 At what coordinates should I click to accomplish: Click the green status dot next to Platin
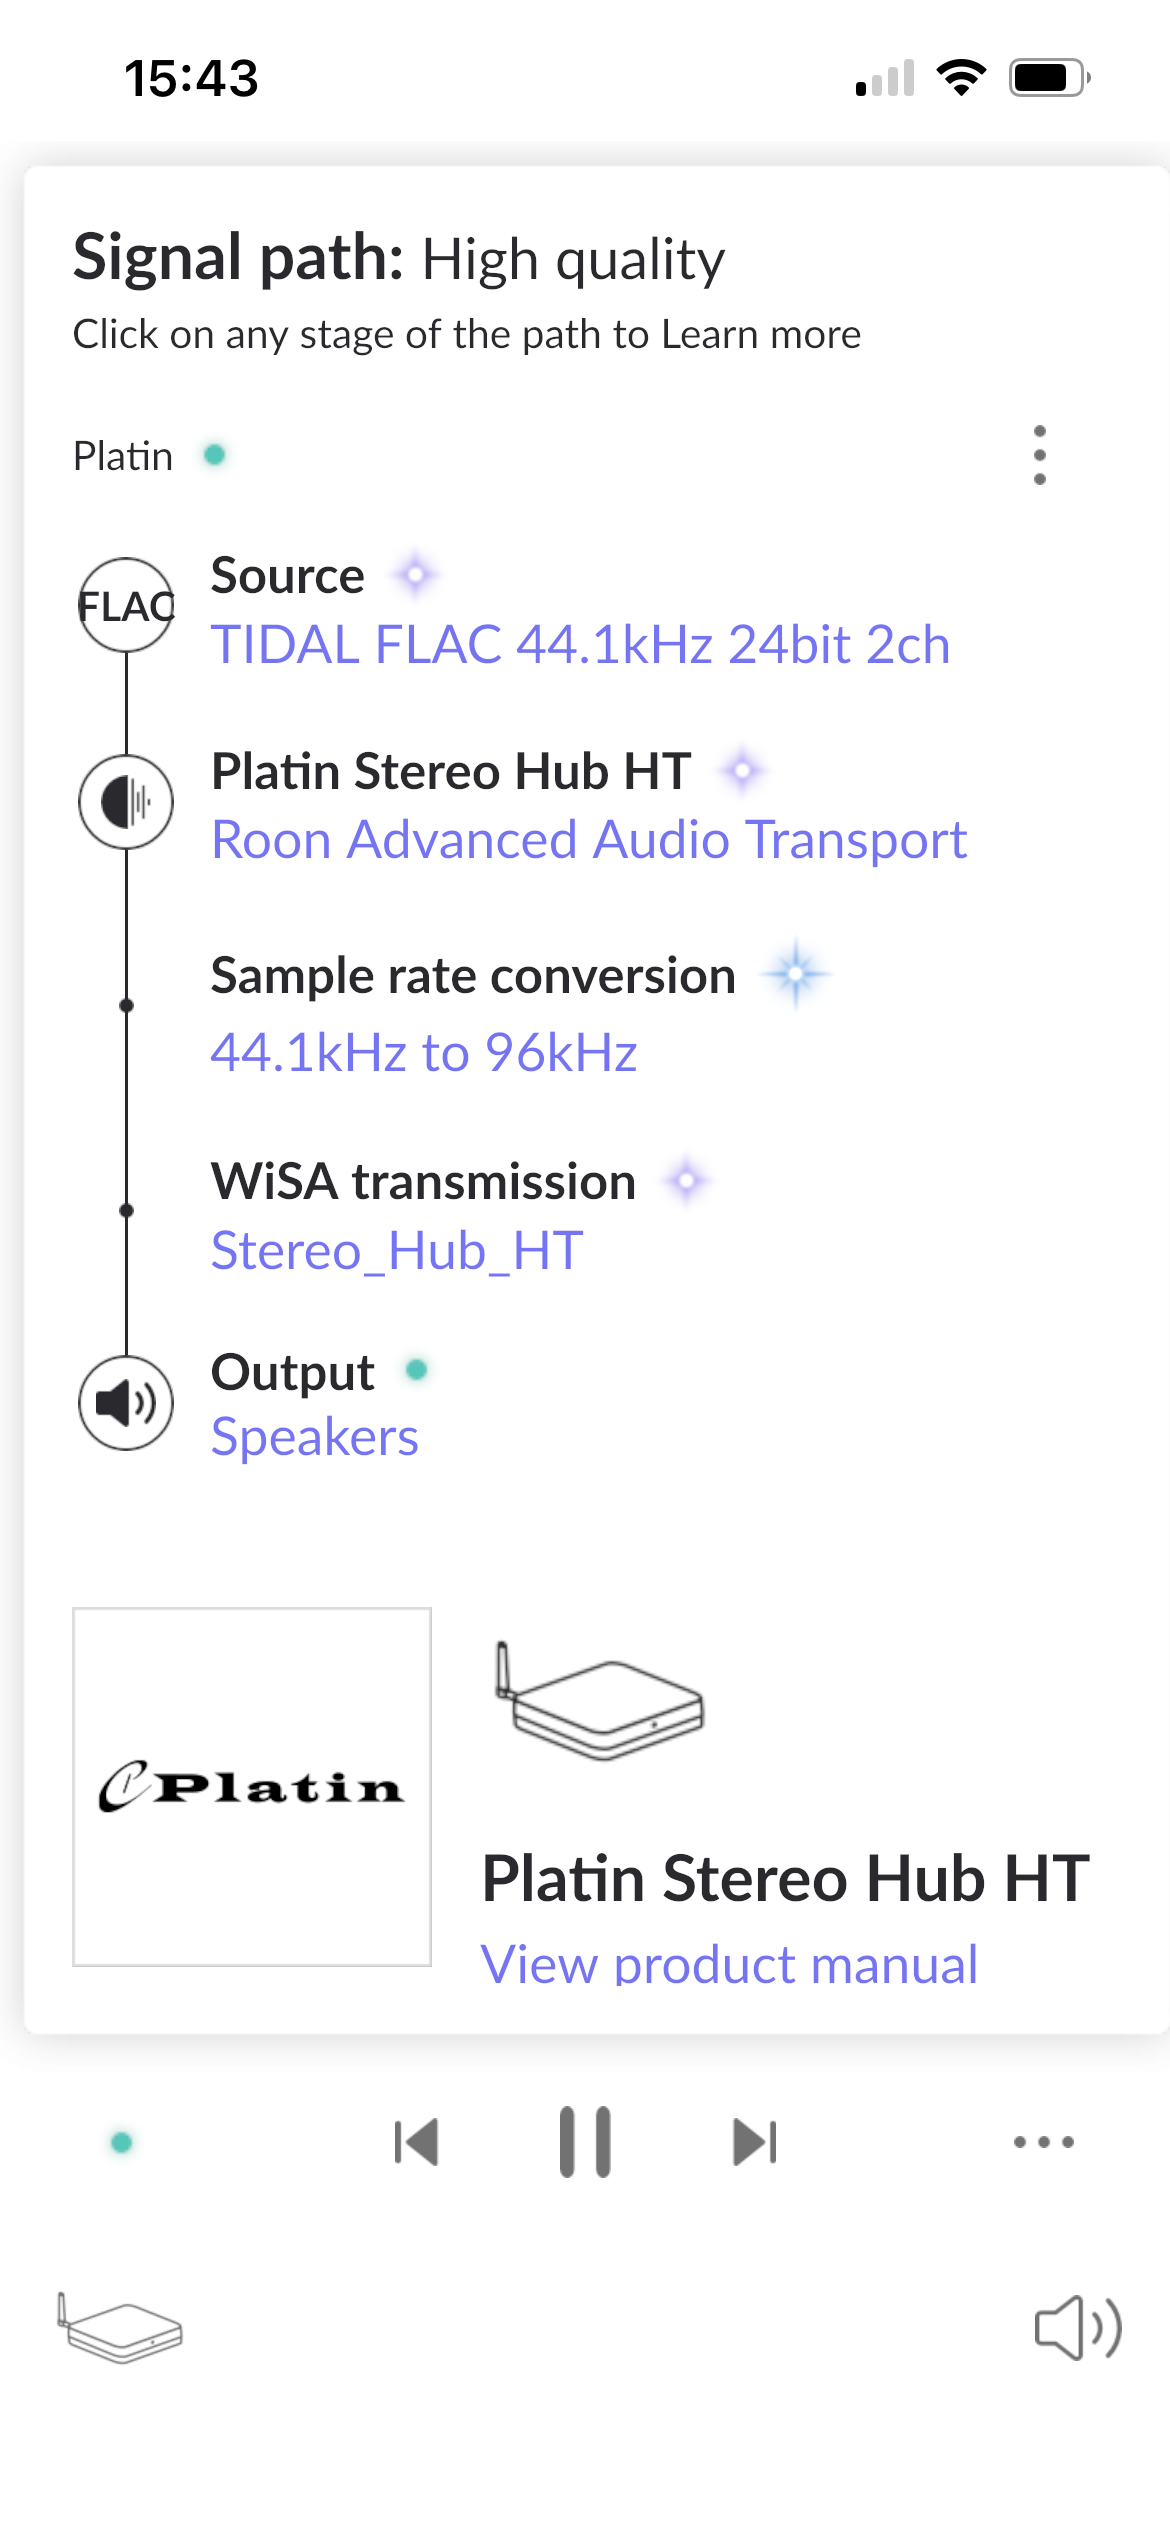click(x=213, y=455)
